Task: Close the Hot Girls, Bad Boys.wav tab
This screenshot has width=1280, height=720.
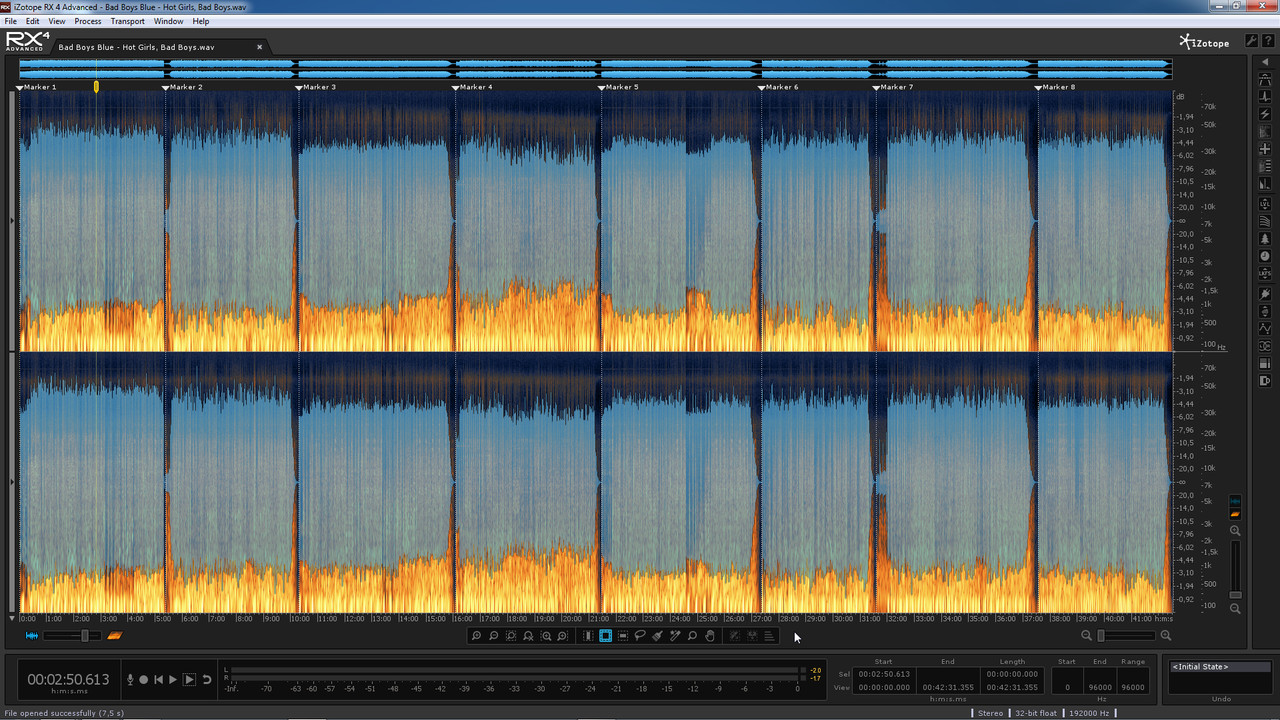Action: [x=260, y=47]
